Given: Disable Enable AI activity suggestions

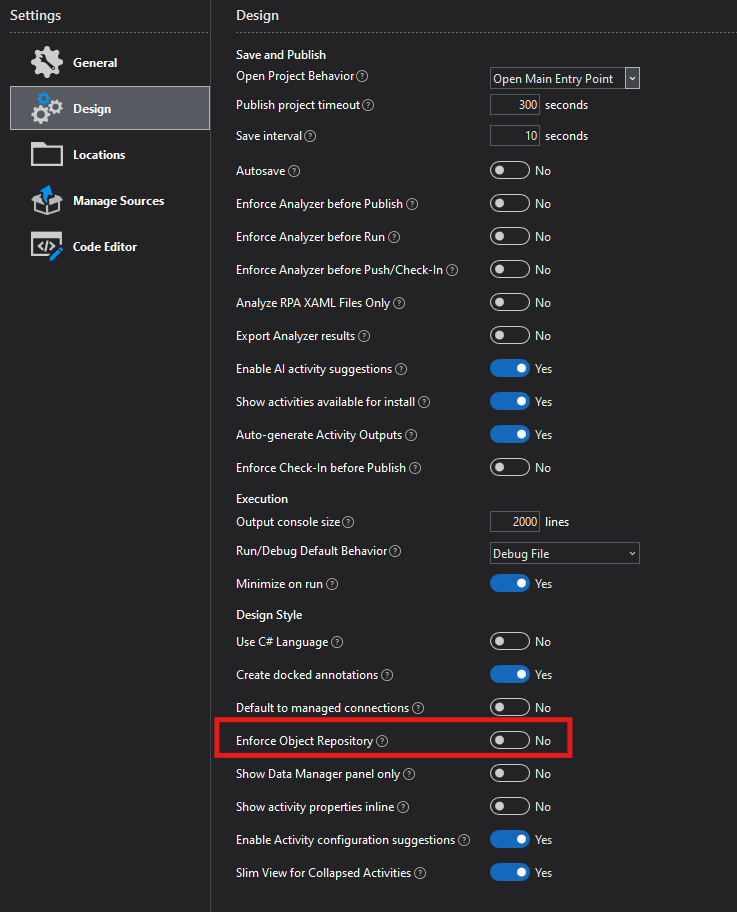Looking at the screenshot, I should point(510,368).
